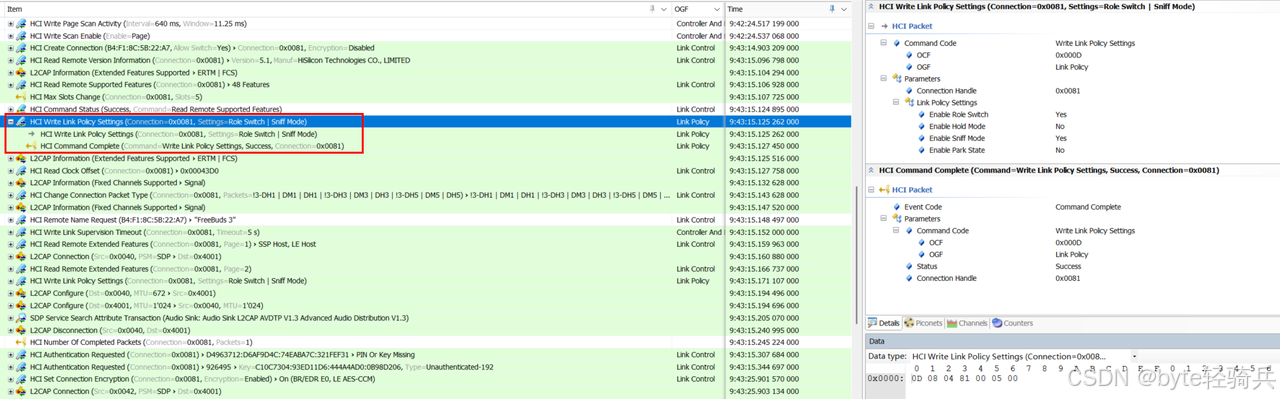Click timestamp 9:42:24.517 199 000
1280x399 pixels.
(764, 23)
